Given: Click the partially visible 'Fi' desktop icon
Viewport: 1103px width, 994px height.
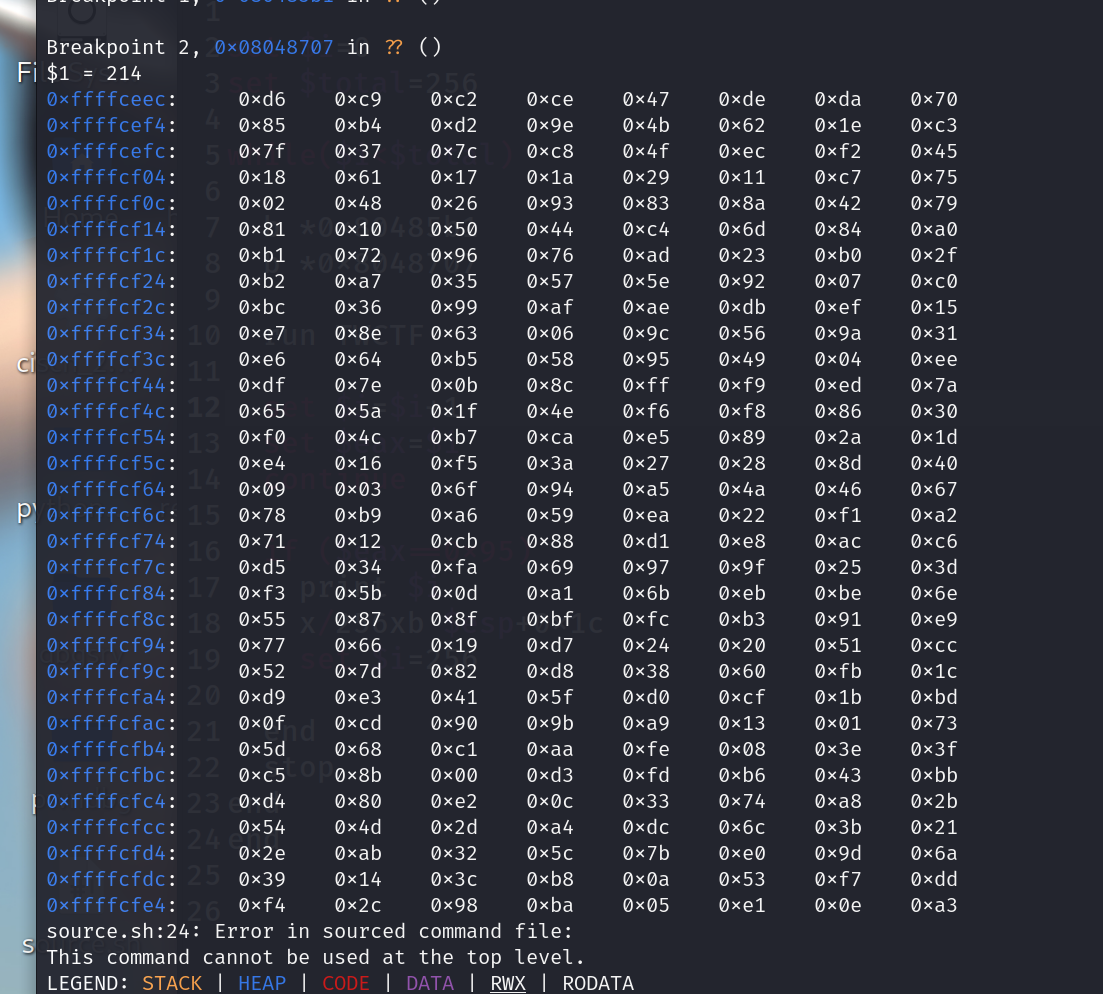Looking at the screenshot, I should coord(24,72).
